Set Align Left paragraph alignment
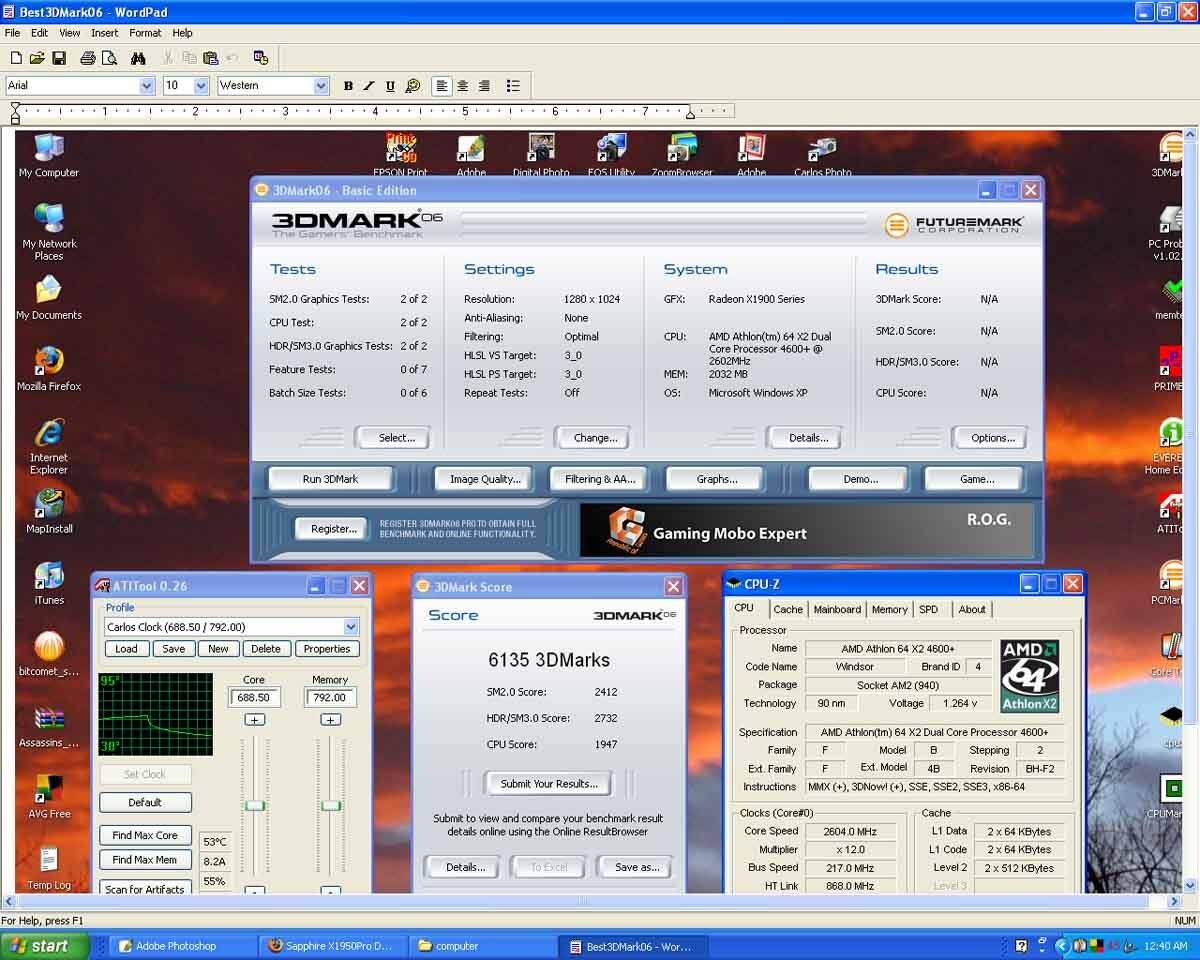The image size is (1200, 960). [441, 86]
